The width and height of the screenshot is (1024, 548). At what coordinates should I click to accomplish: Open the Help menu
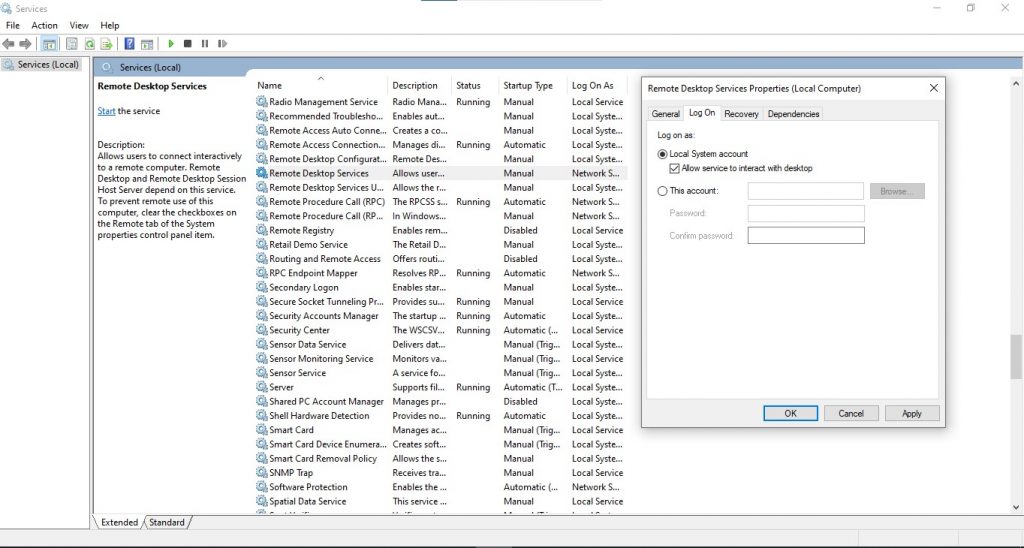tap(110, 25)
